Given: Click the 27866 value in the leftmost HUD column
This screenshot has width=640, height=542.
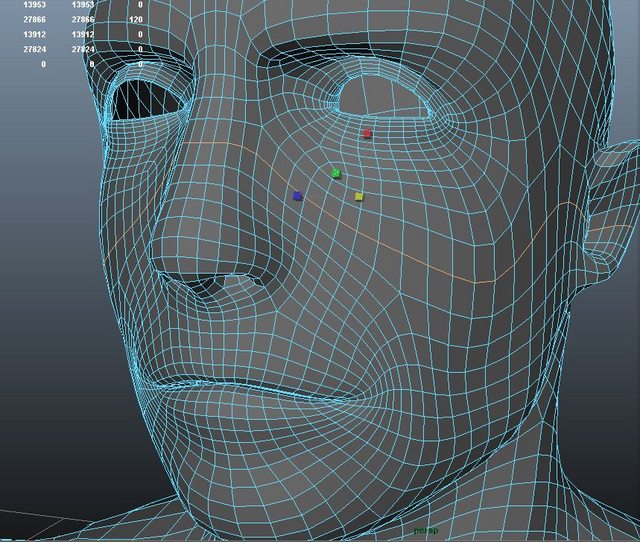Looking at the screenshot, I should pos(34,19).
